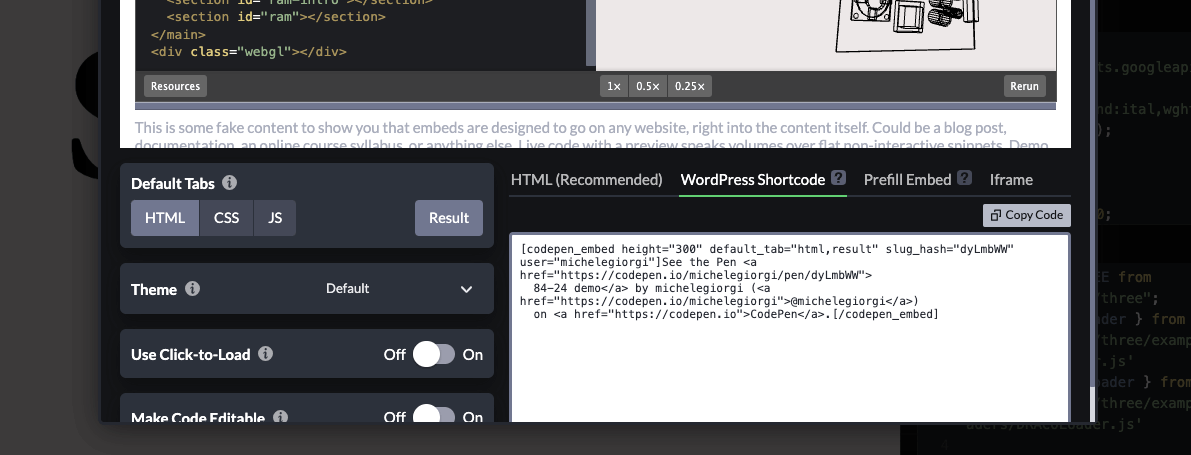Switch to Iframe tab

[x=1011, y=180]
